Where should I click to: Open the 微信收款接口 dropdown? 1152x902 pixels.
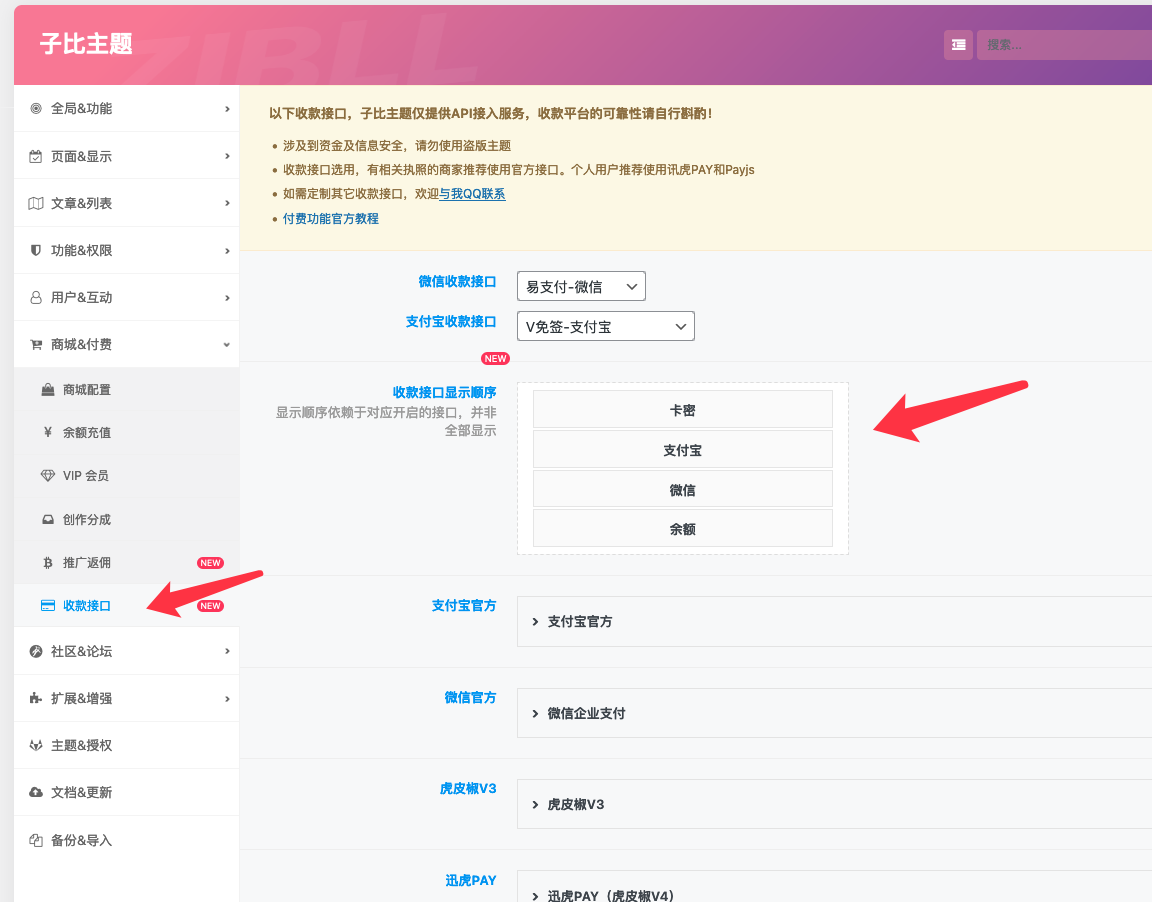pos(579,285)
